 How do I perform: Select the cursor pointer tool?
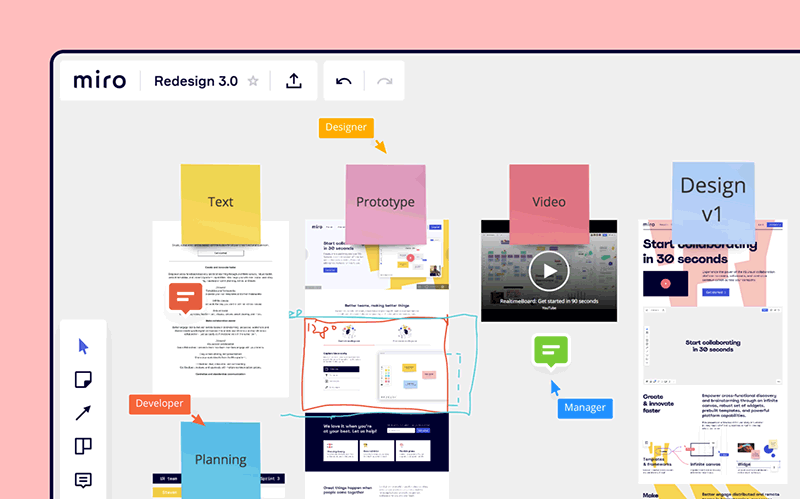pos(83,346)
